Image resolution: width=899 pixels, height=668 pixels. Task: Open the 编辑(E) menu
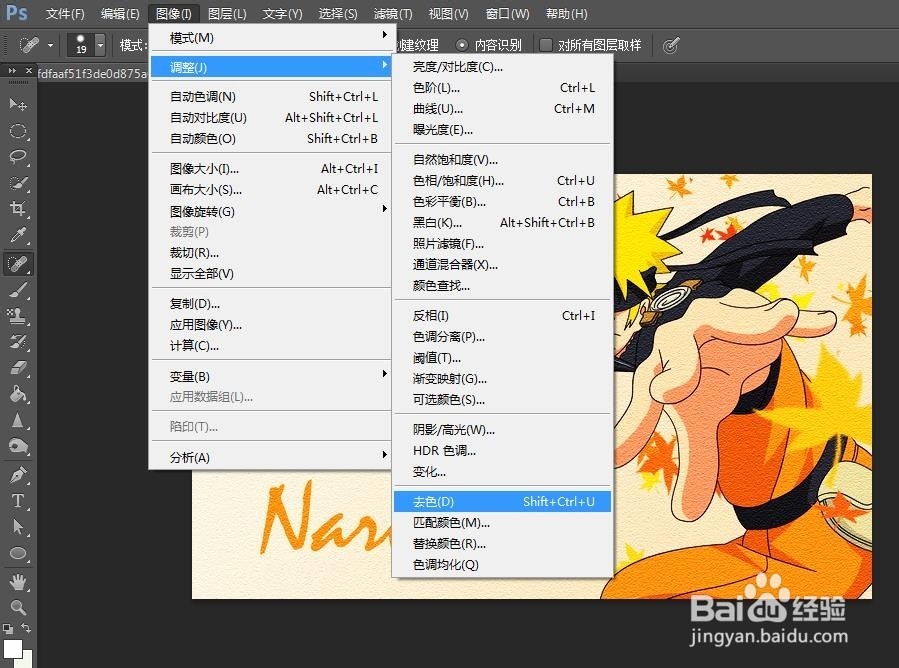[x=120, y=13]
